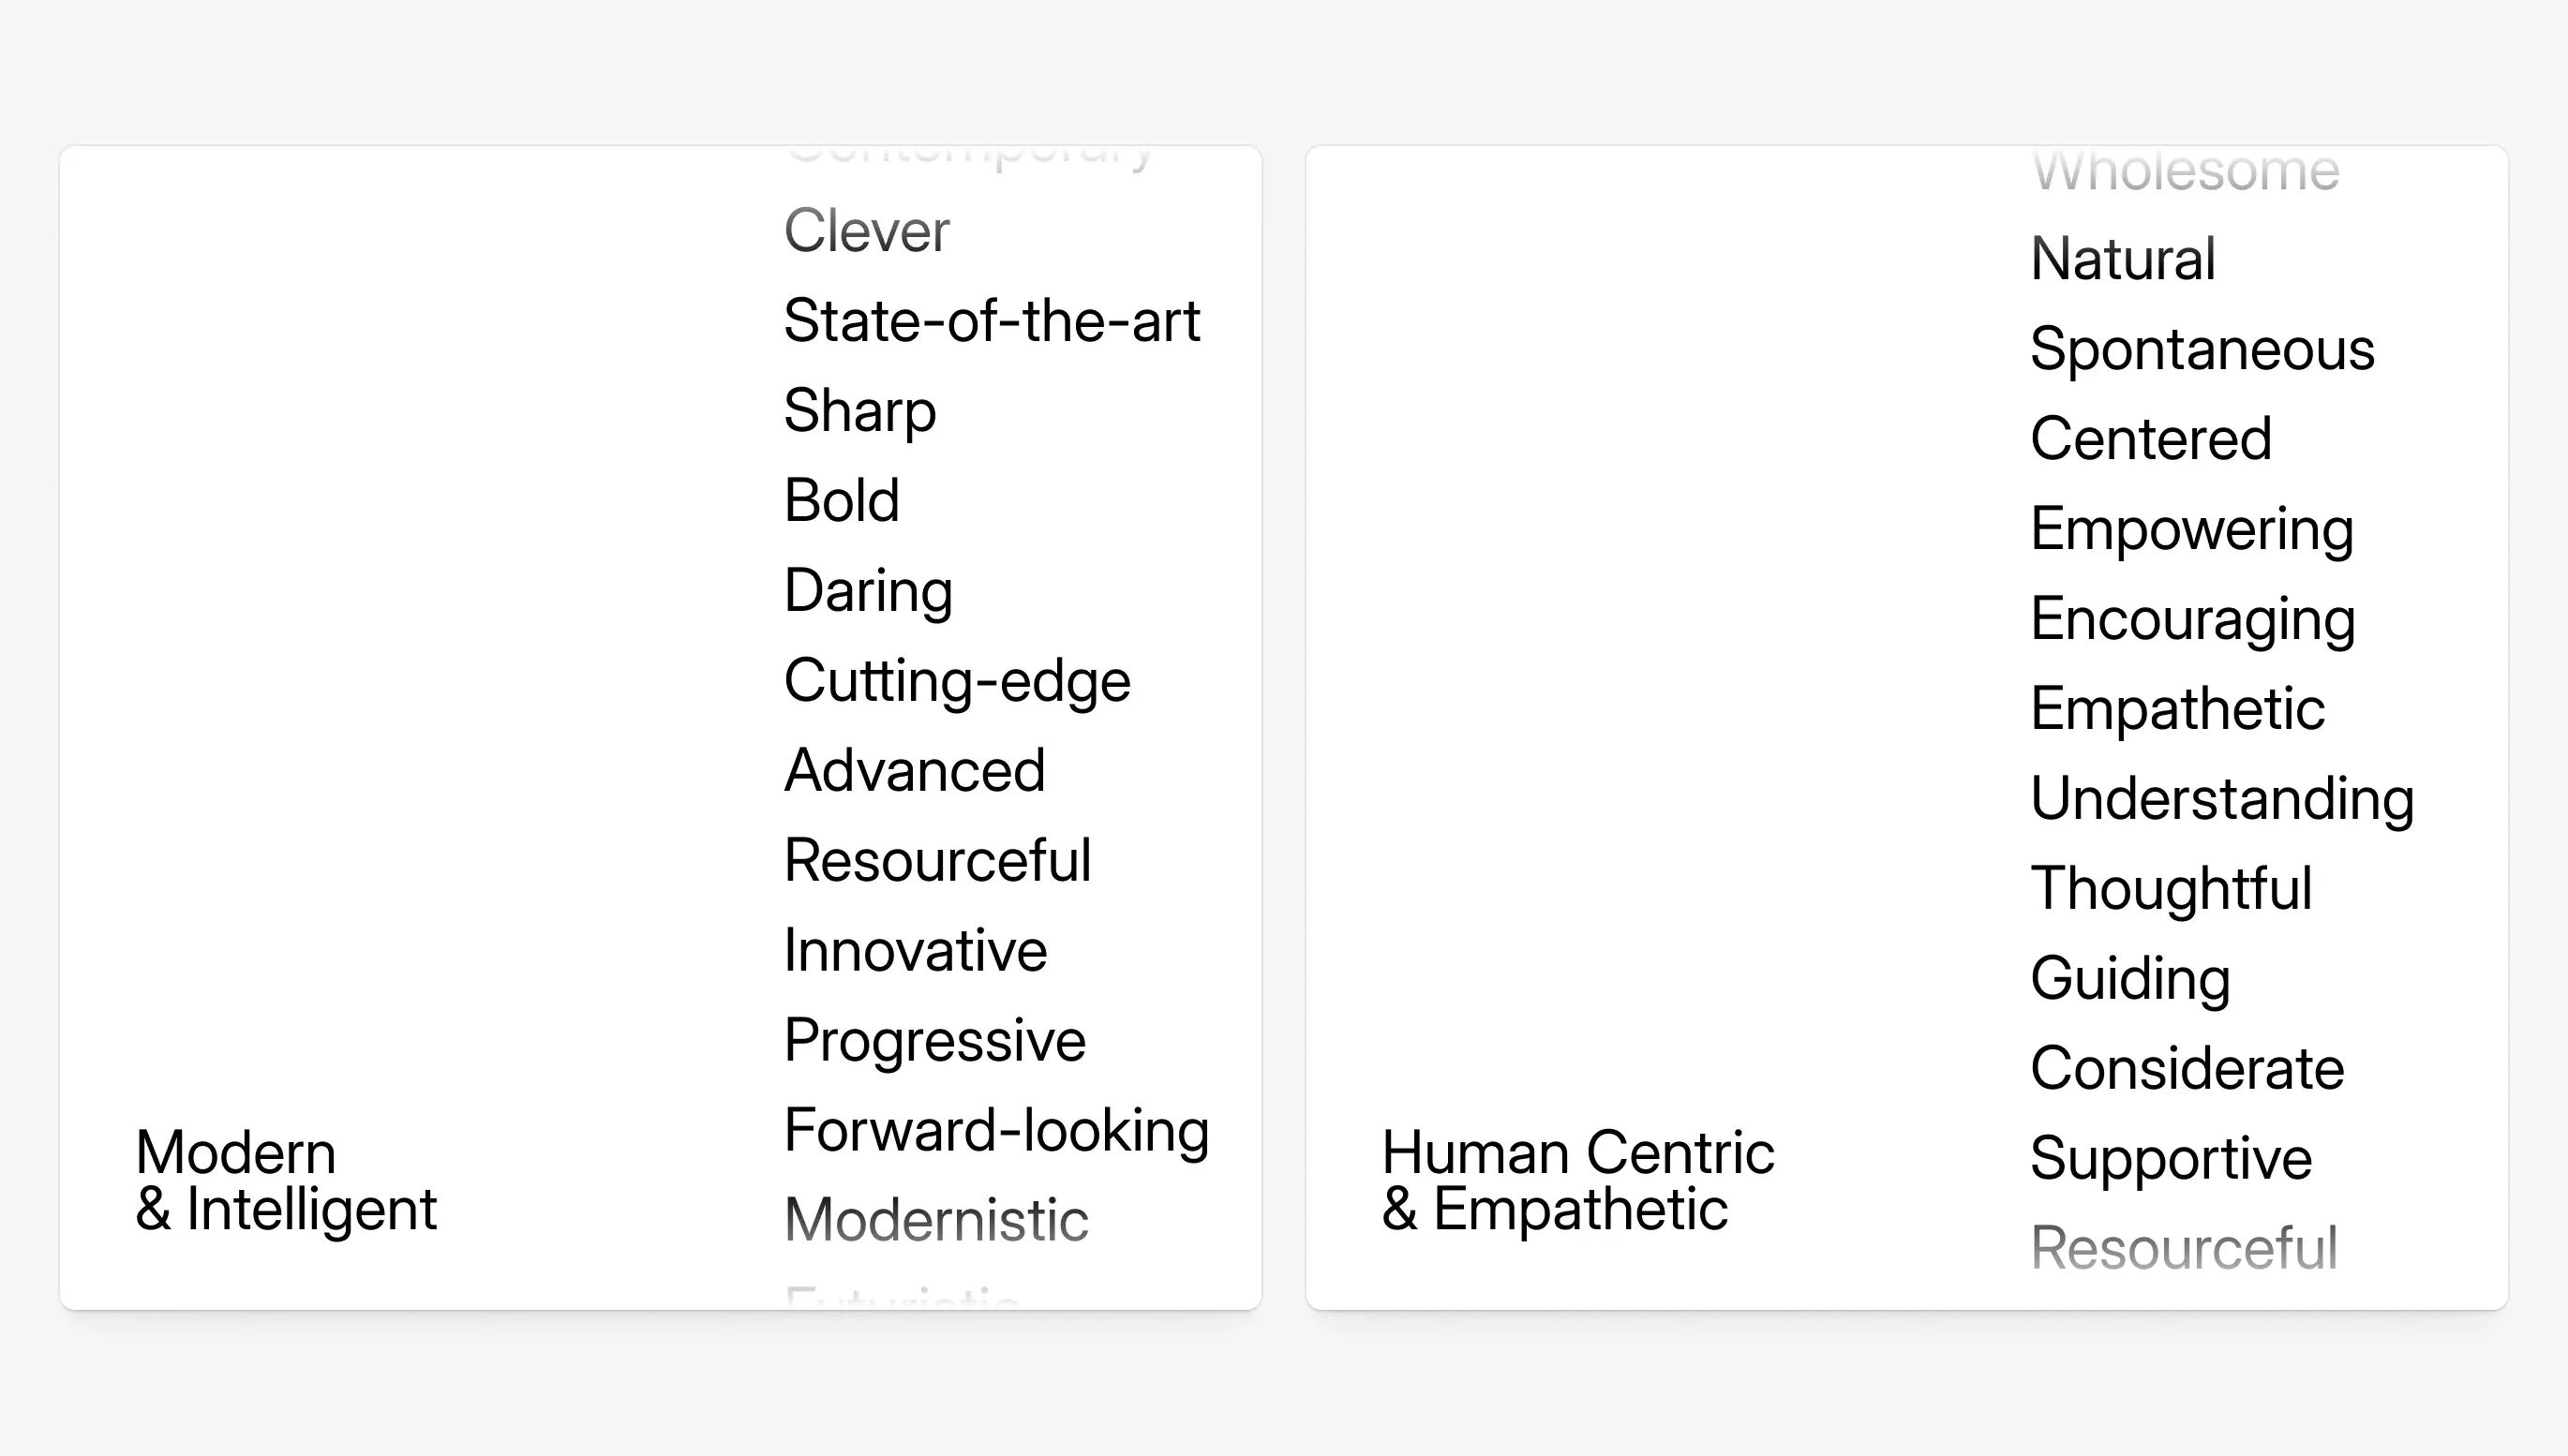Select 'Empathetic' trait option
The height and width of the screenshot is (1456, 2568).
click(2178, 706)
